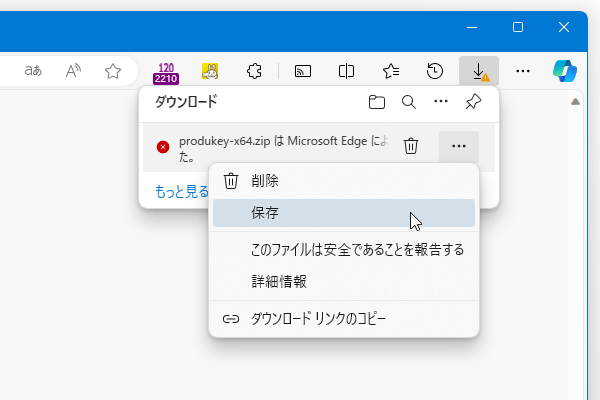Add page to favorites with star icon
This screenshot has width=600, height=400.
tap(113, 71)
